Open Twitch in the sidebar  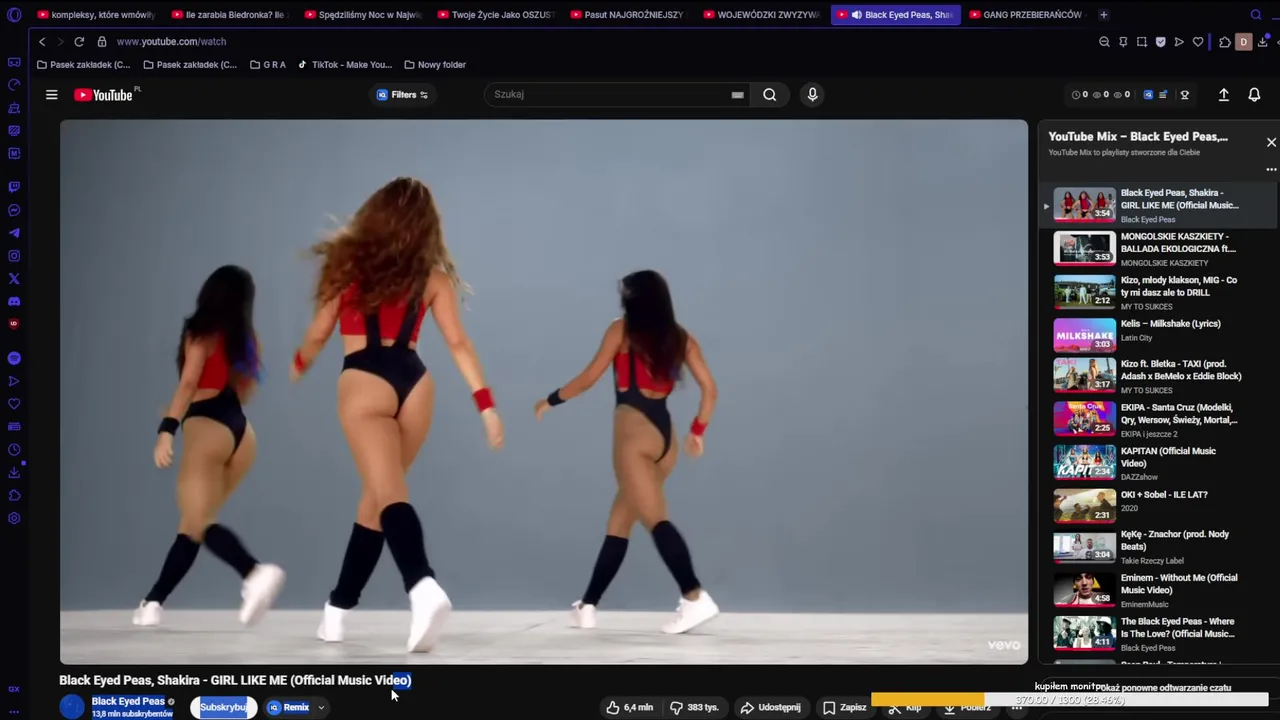(x=14, y=187)
